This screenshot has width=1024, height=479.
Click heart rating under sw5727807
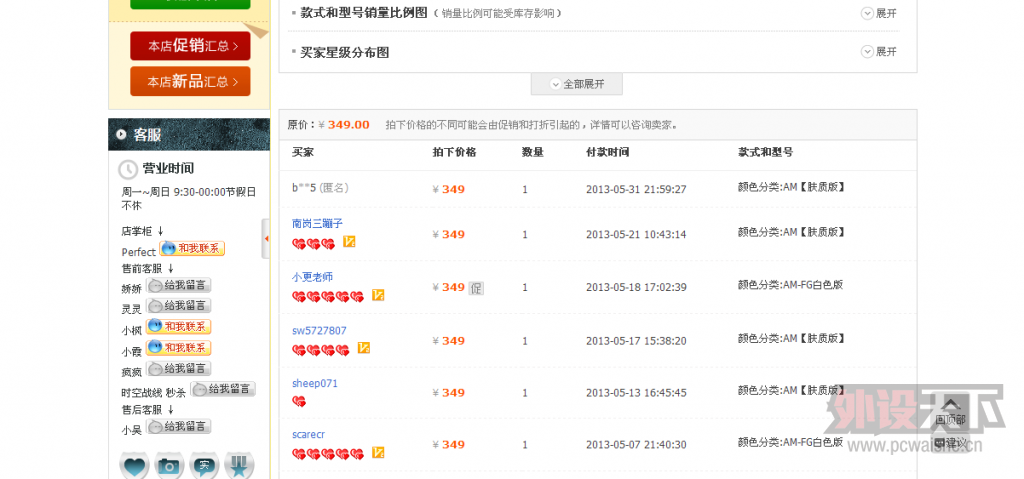(321, 350)
